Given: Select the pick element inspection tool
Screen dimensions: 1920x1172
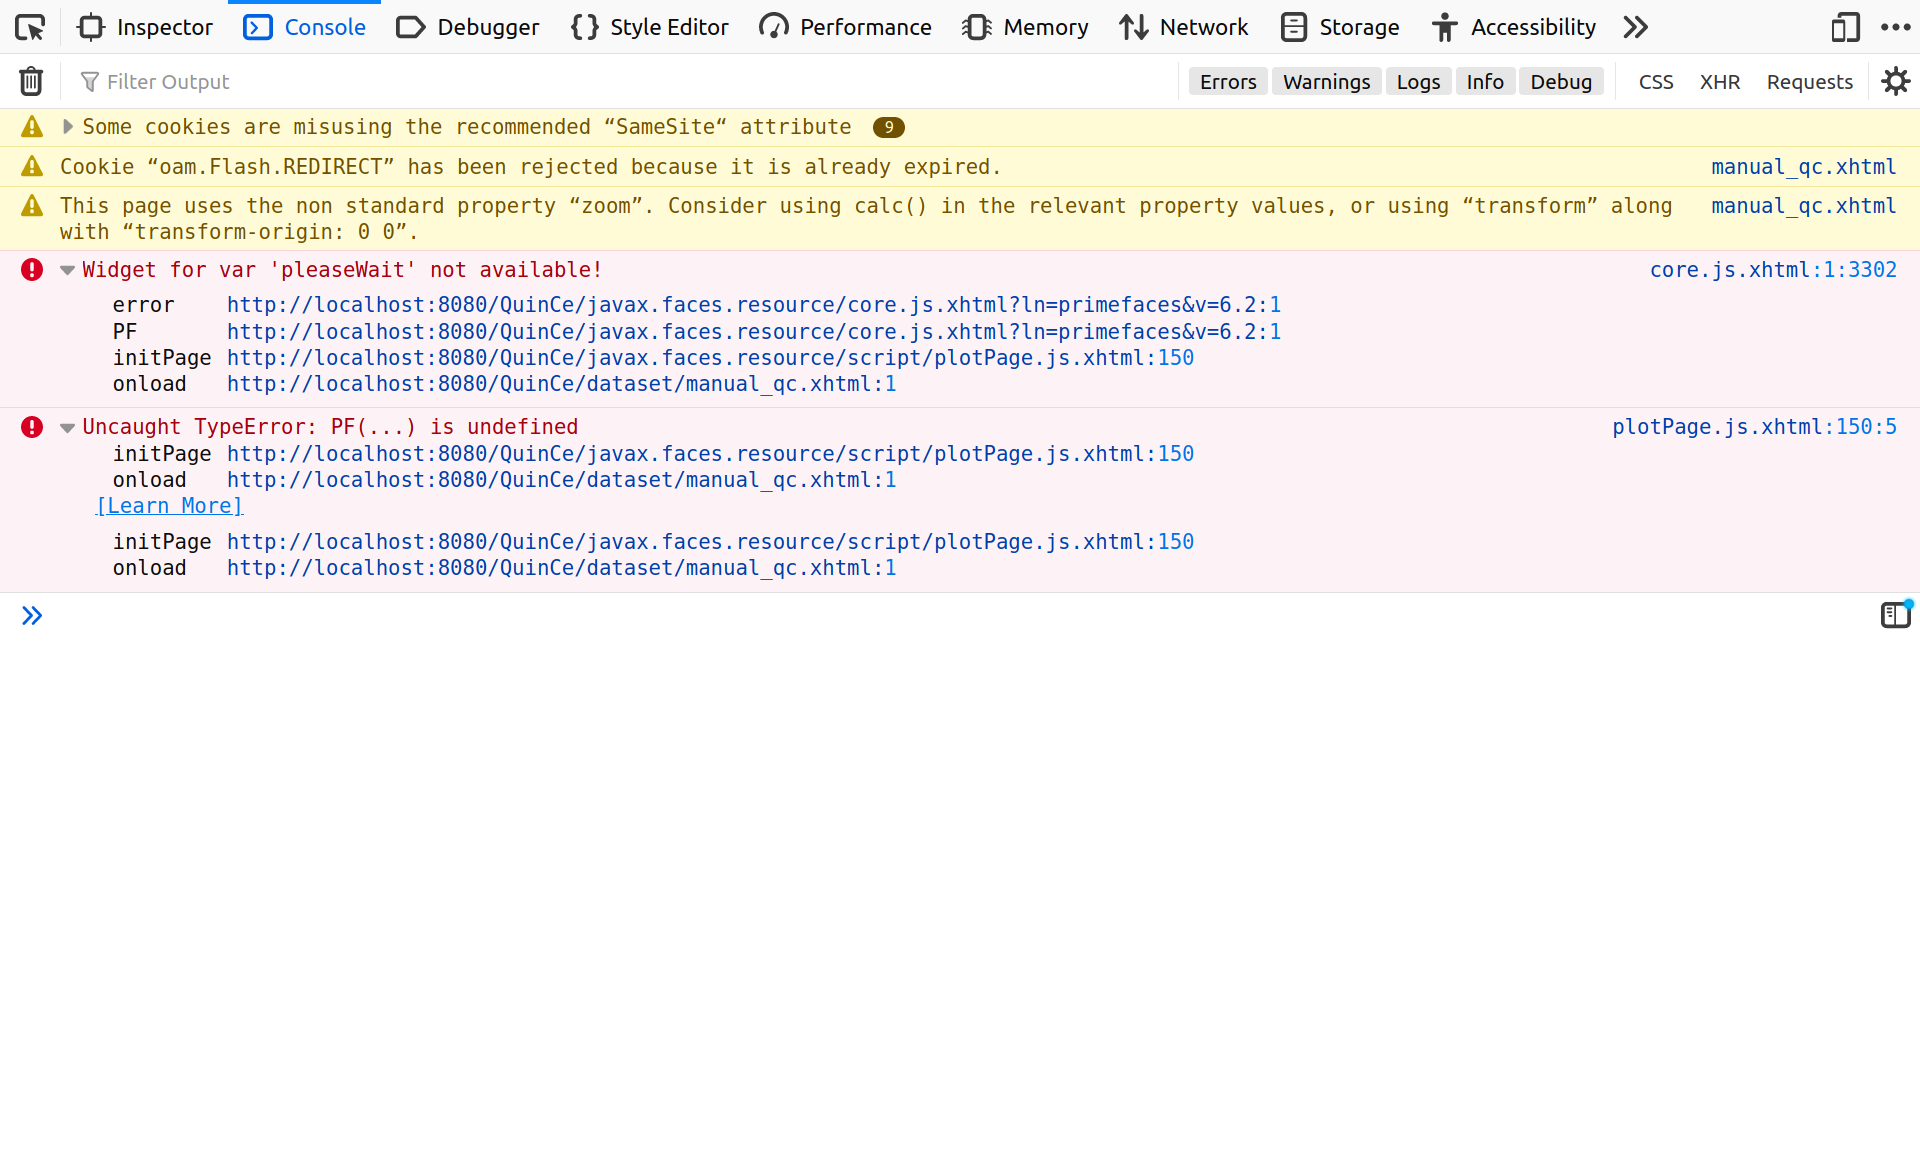Looking at the screenshot, I should (29, 27).
